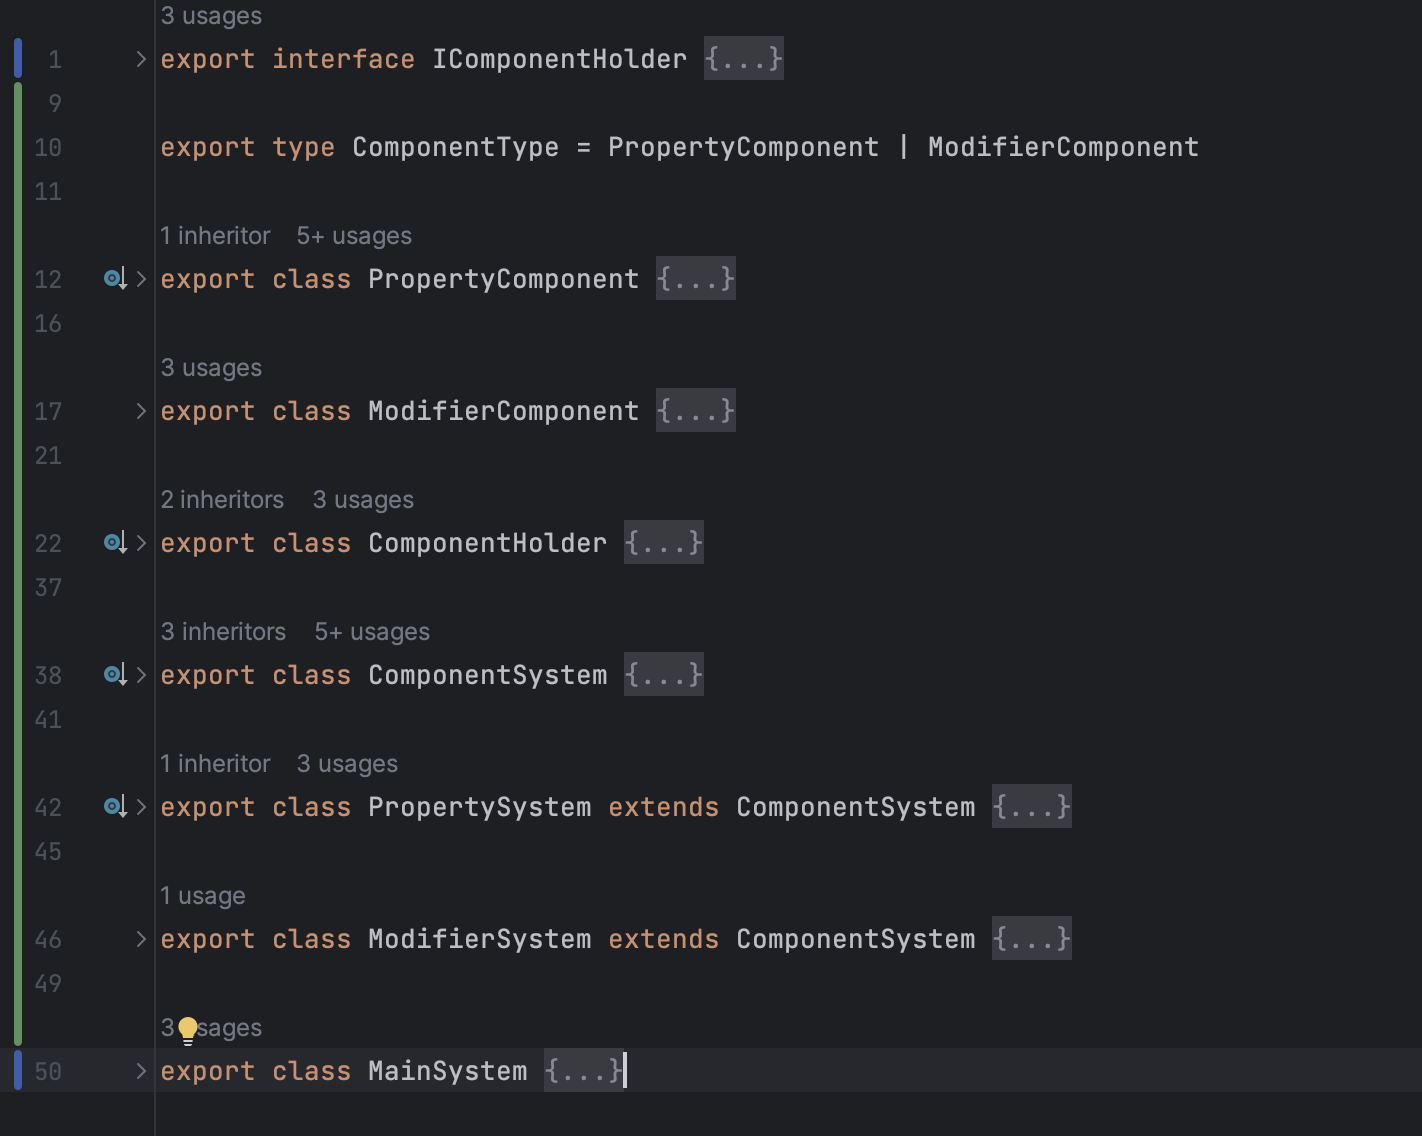The width and height of the screenshot is (1422, 1136).
Task: Click the yellow lightbulb quick-fix icon
Action: 188,1030
